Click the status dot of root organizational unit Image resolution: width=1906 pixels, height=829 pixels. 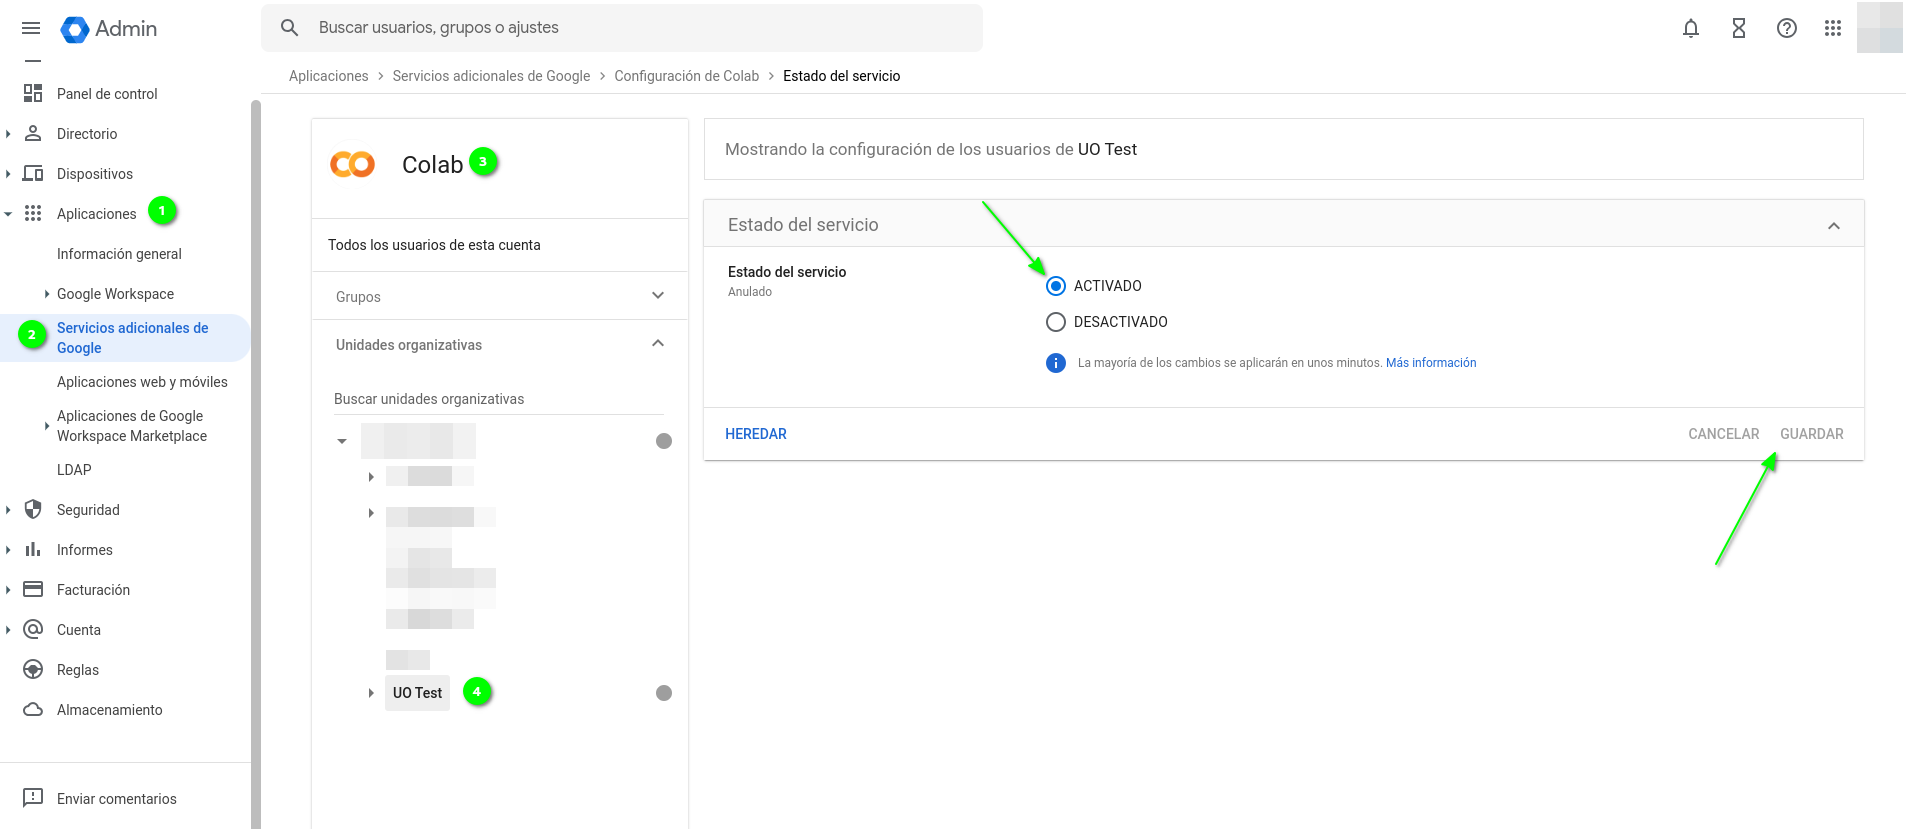tap(664, 441)
